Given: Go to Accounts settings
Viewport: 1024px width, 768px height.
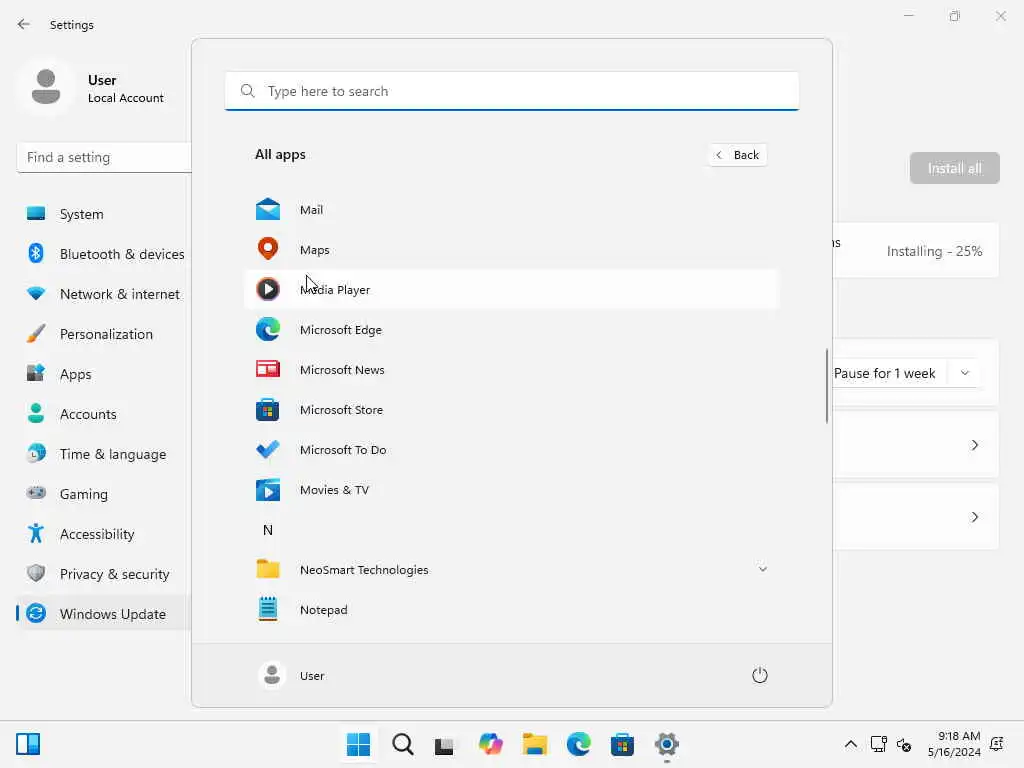Looking at the screenshot, I should (x=104, y=414).
